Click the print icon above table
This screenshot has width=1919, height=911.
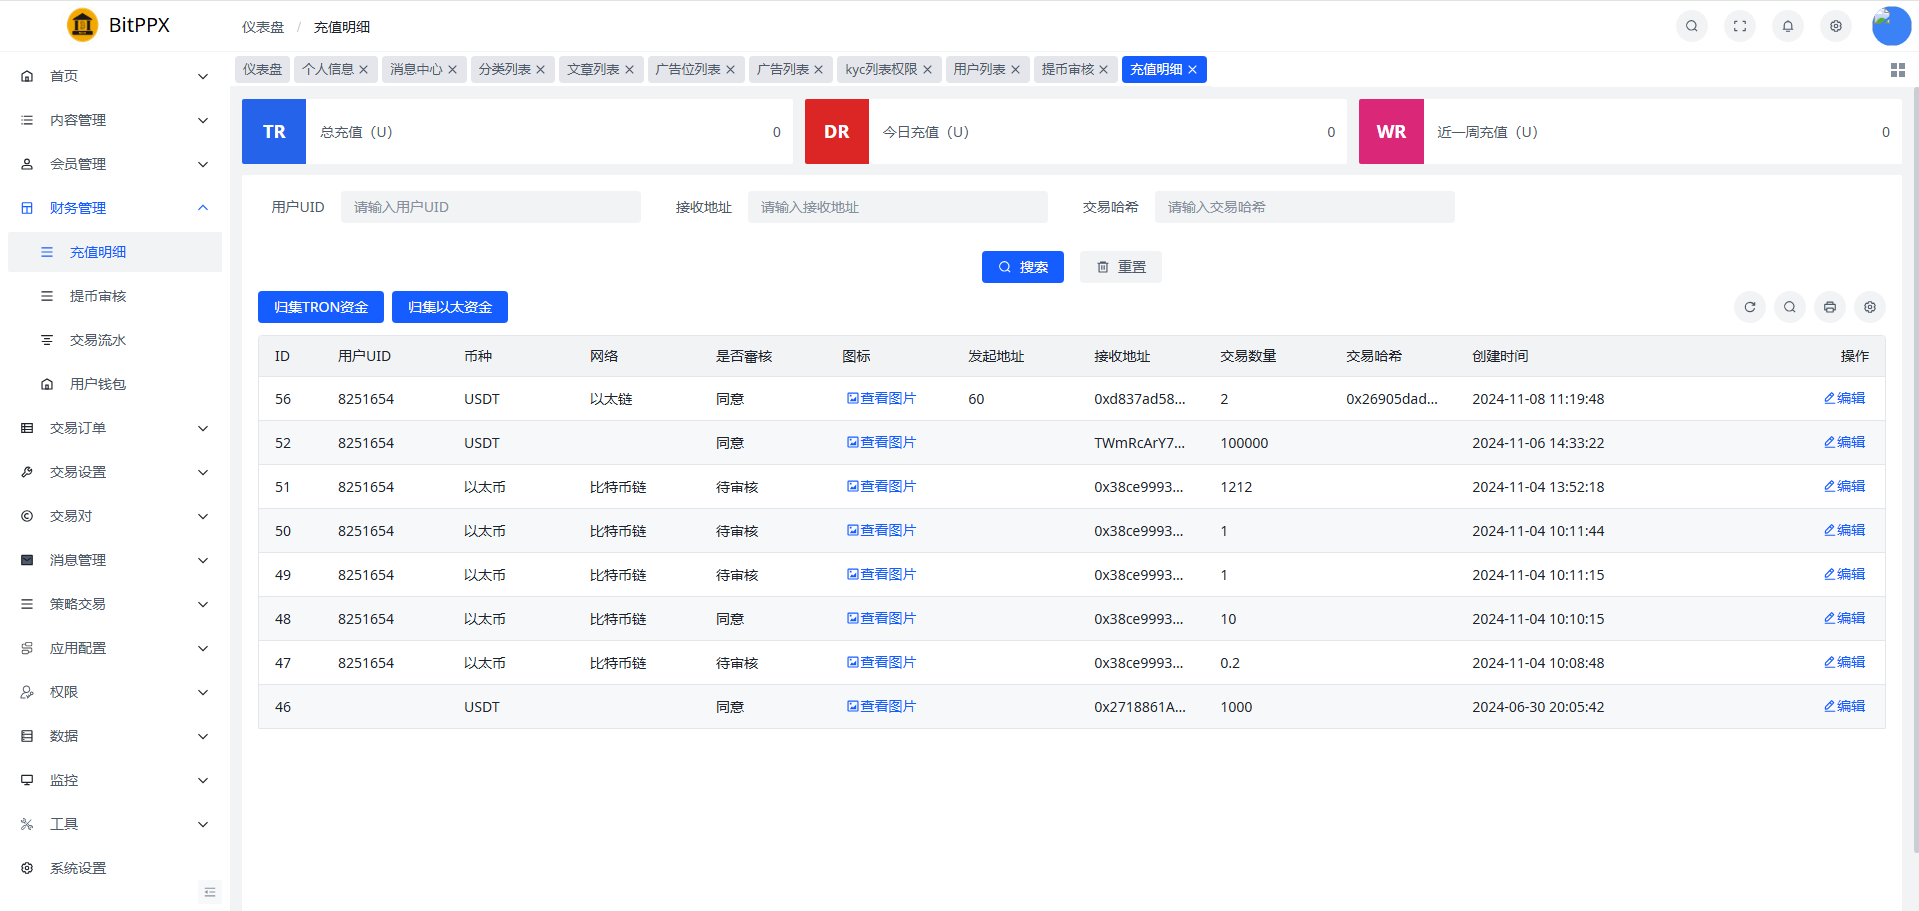tap(1829, 307)
